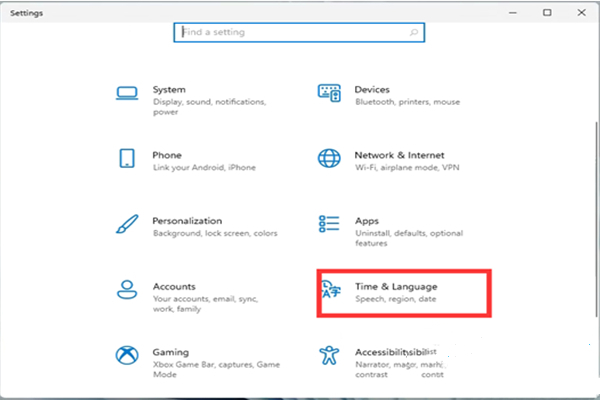Open the Network & Internet globe icon
This screenshot has width=600, height=400.
(x=329, y=158)
